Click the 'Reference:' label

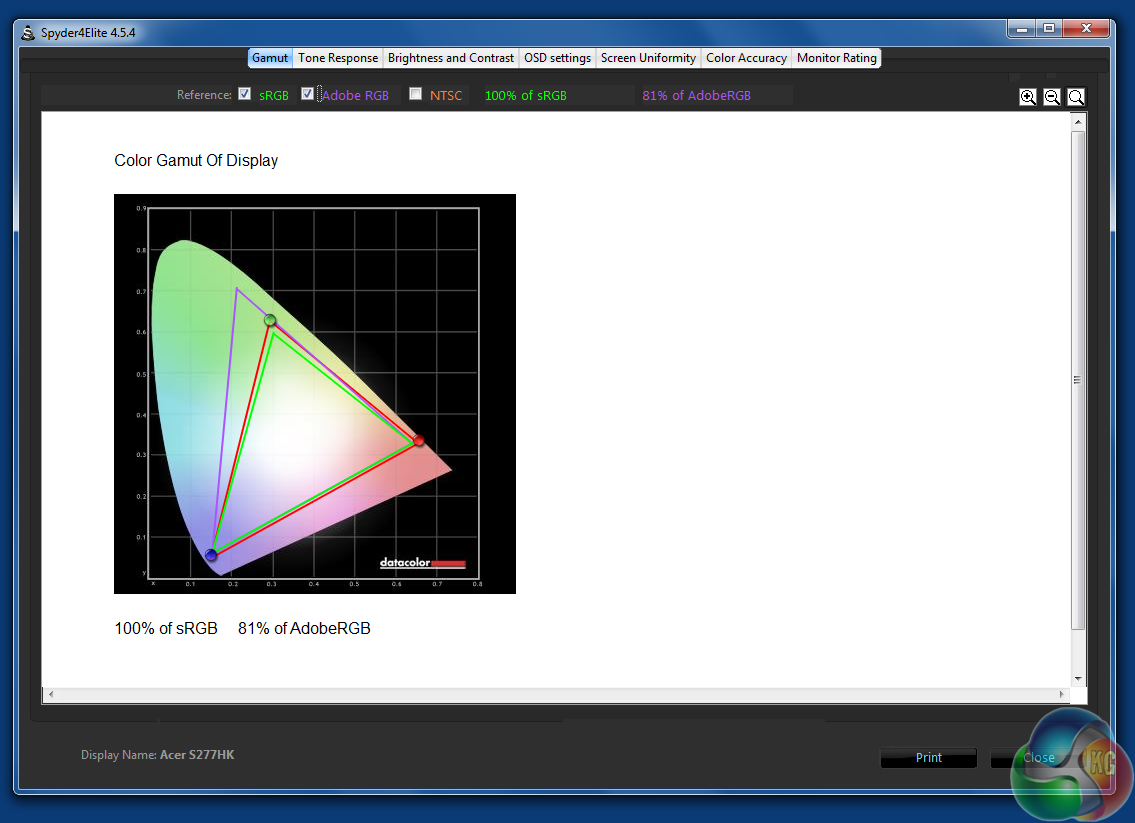[x=204, y=95]
